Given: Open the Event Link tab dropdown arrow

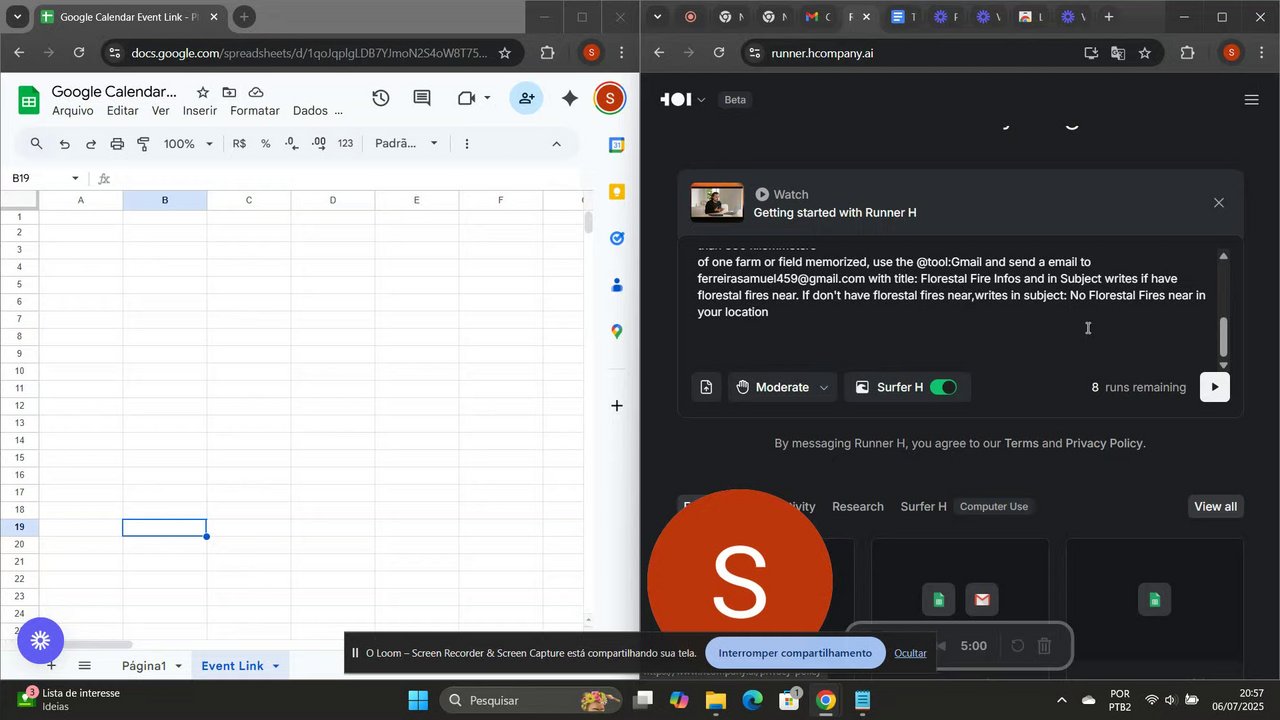Looking at the screenshot, I should tap(275, 666).
